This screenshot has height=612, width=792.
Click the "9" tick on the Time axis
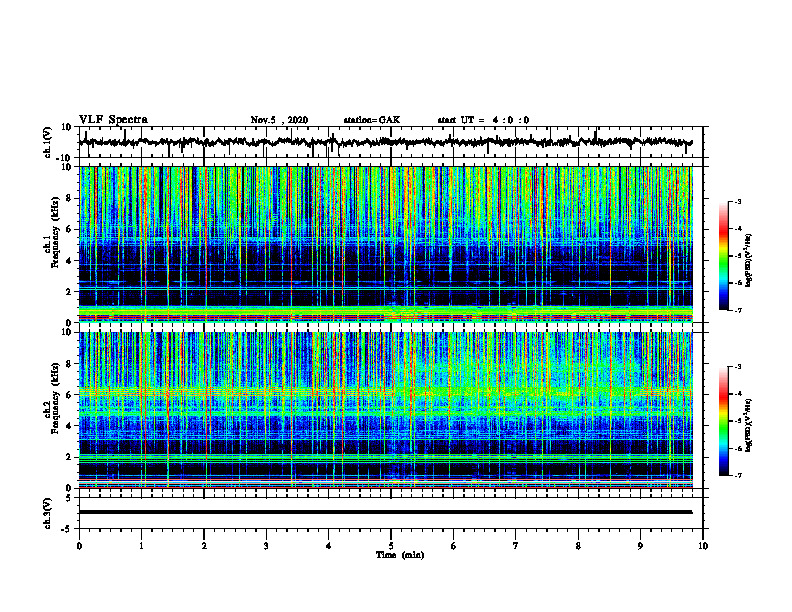(640, 546)
